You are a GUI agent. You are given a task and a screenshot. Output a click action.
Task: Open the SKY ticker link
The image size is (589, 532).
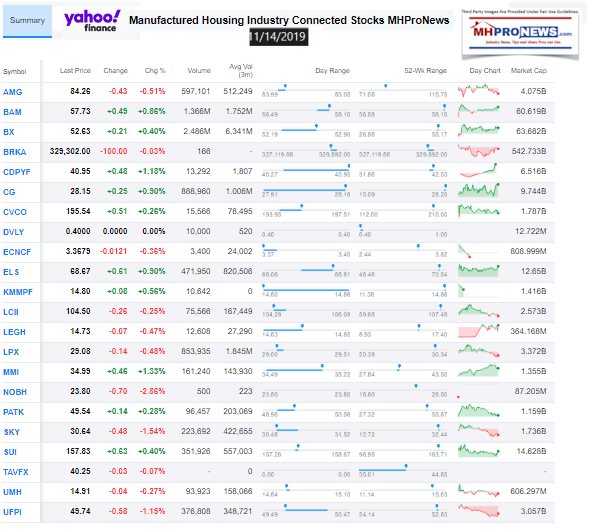click(12, 432)
